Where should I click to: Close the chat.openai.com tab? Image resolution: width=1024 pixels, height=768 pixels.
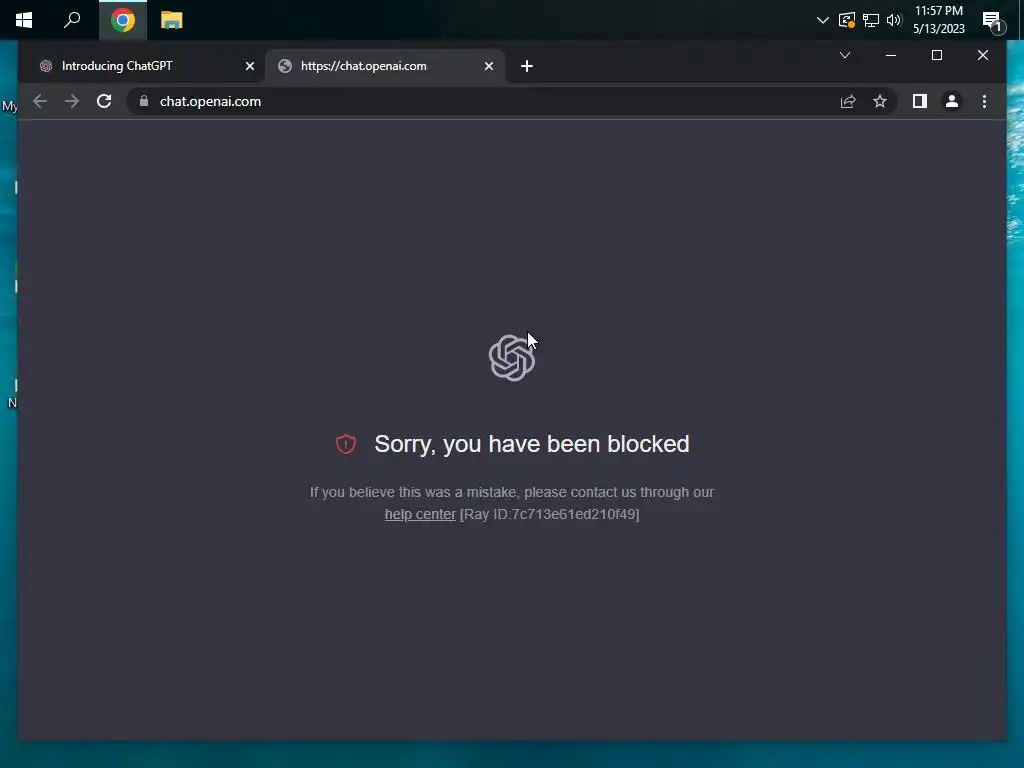pyautogui.click(x=488, y=66)
